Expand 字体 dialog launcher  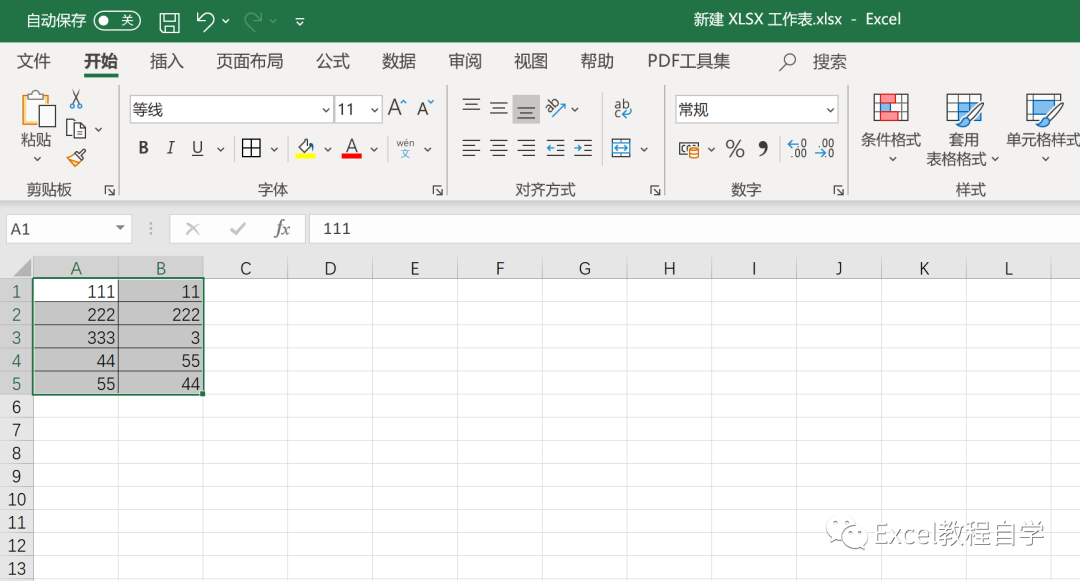coord(437,191)
